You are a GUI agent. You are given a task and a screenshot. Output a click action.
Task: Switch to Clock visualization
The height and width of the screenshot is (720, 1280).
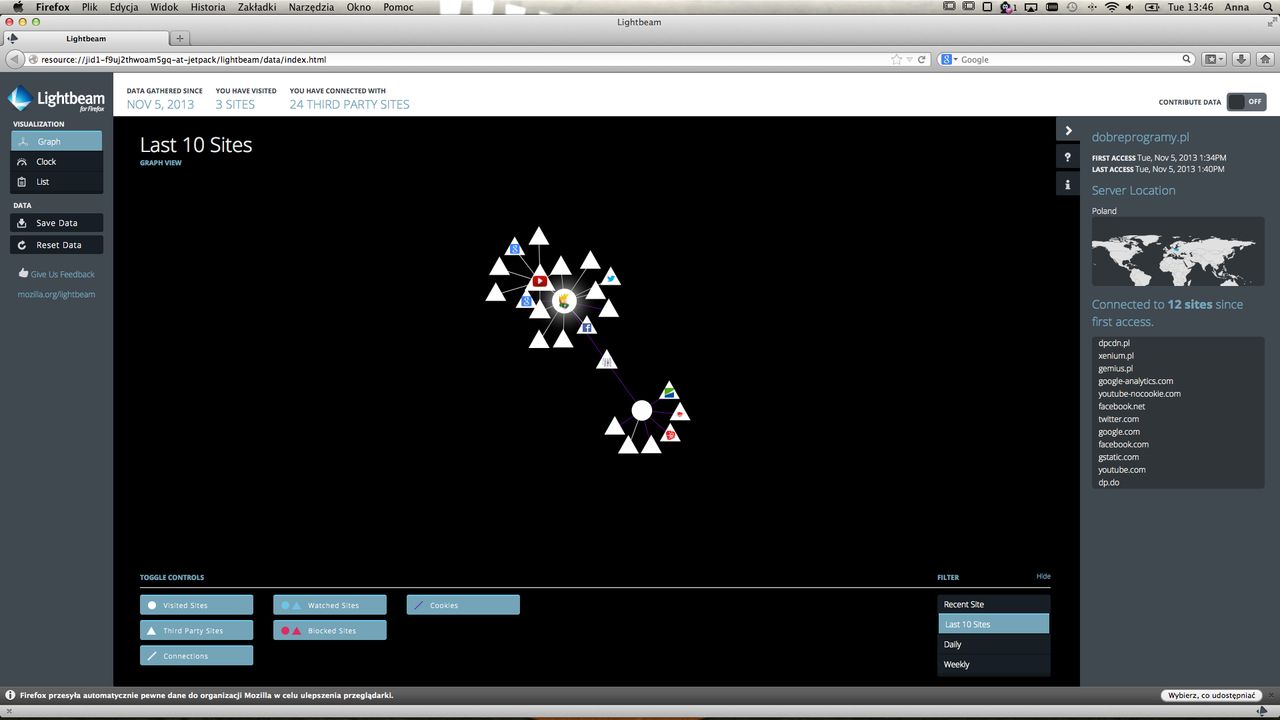57,161
